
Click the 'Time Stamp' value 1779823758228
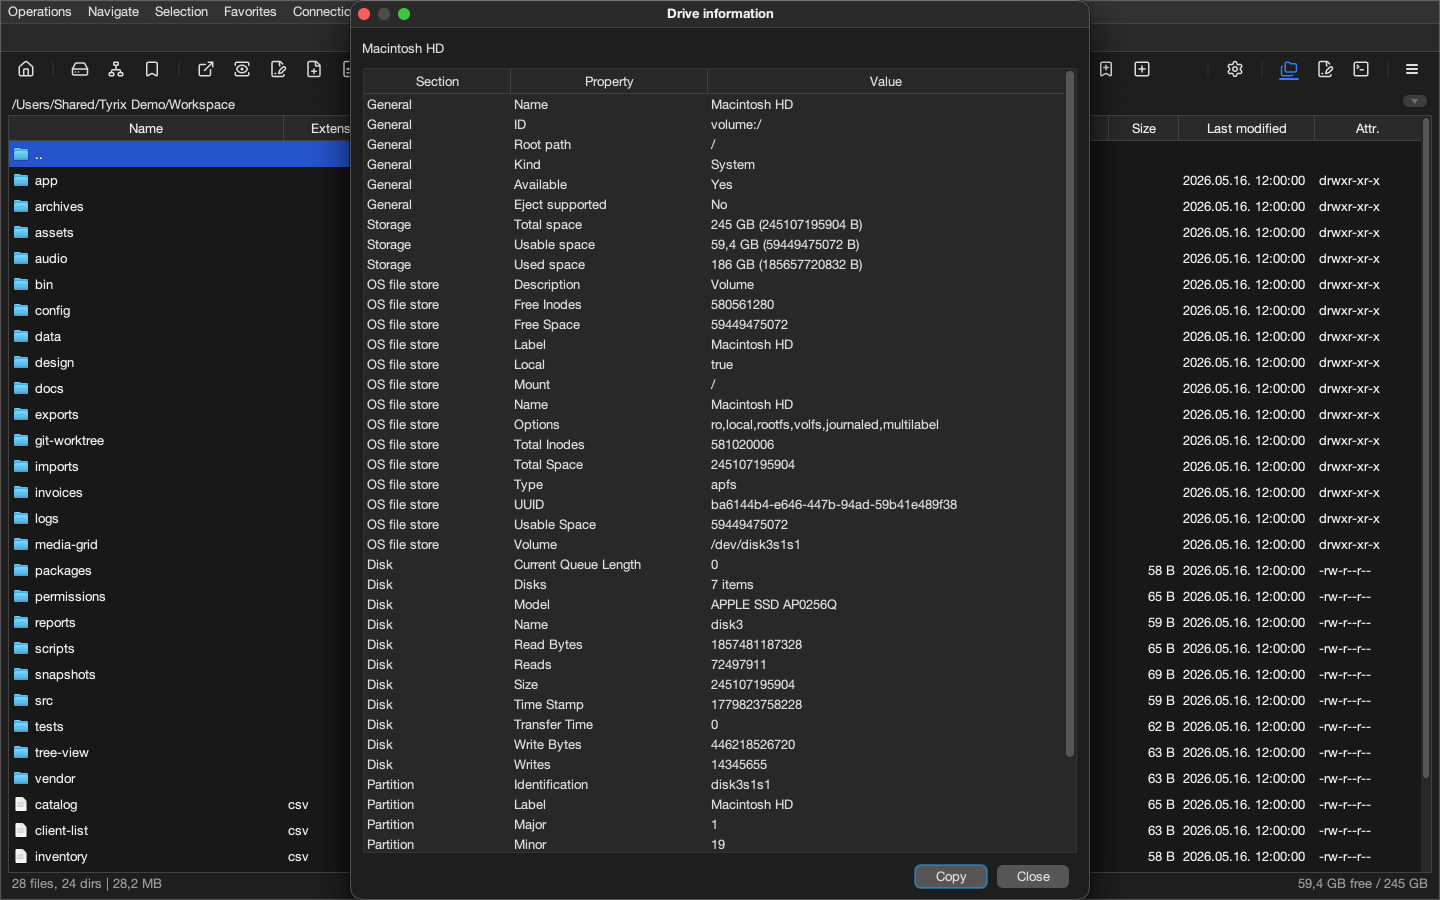coord(756,704)
